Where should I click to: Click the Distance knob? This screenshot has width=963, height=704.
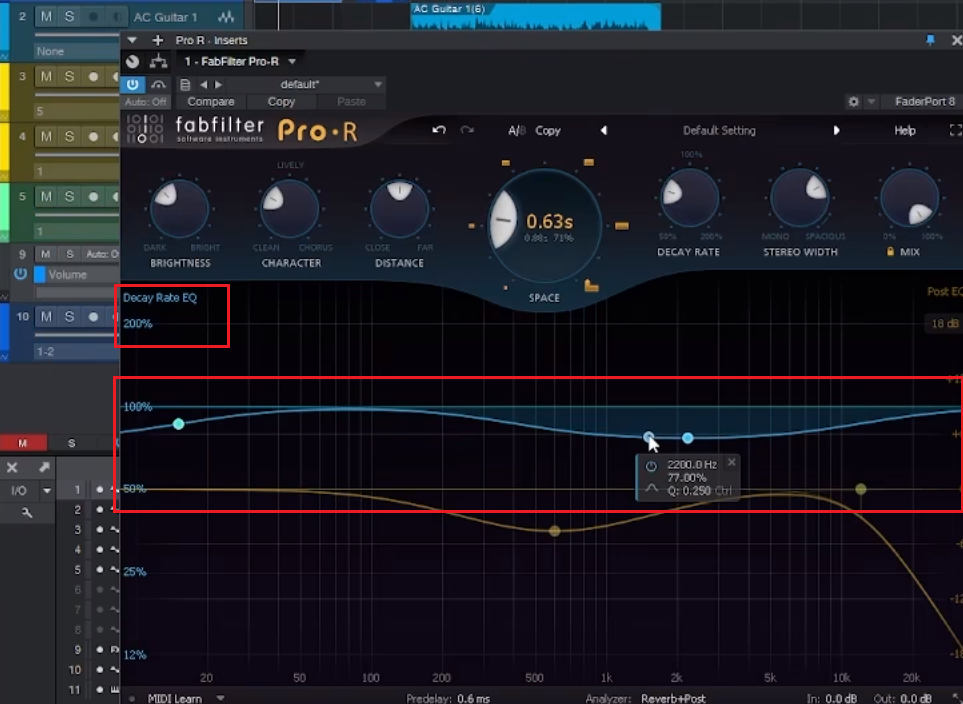coord(399,209)
